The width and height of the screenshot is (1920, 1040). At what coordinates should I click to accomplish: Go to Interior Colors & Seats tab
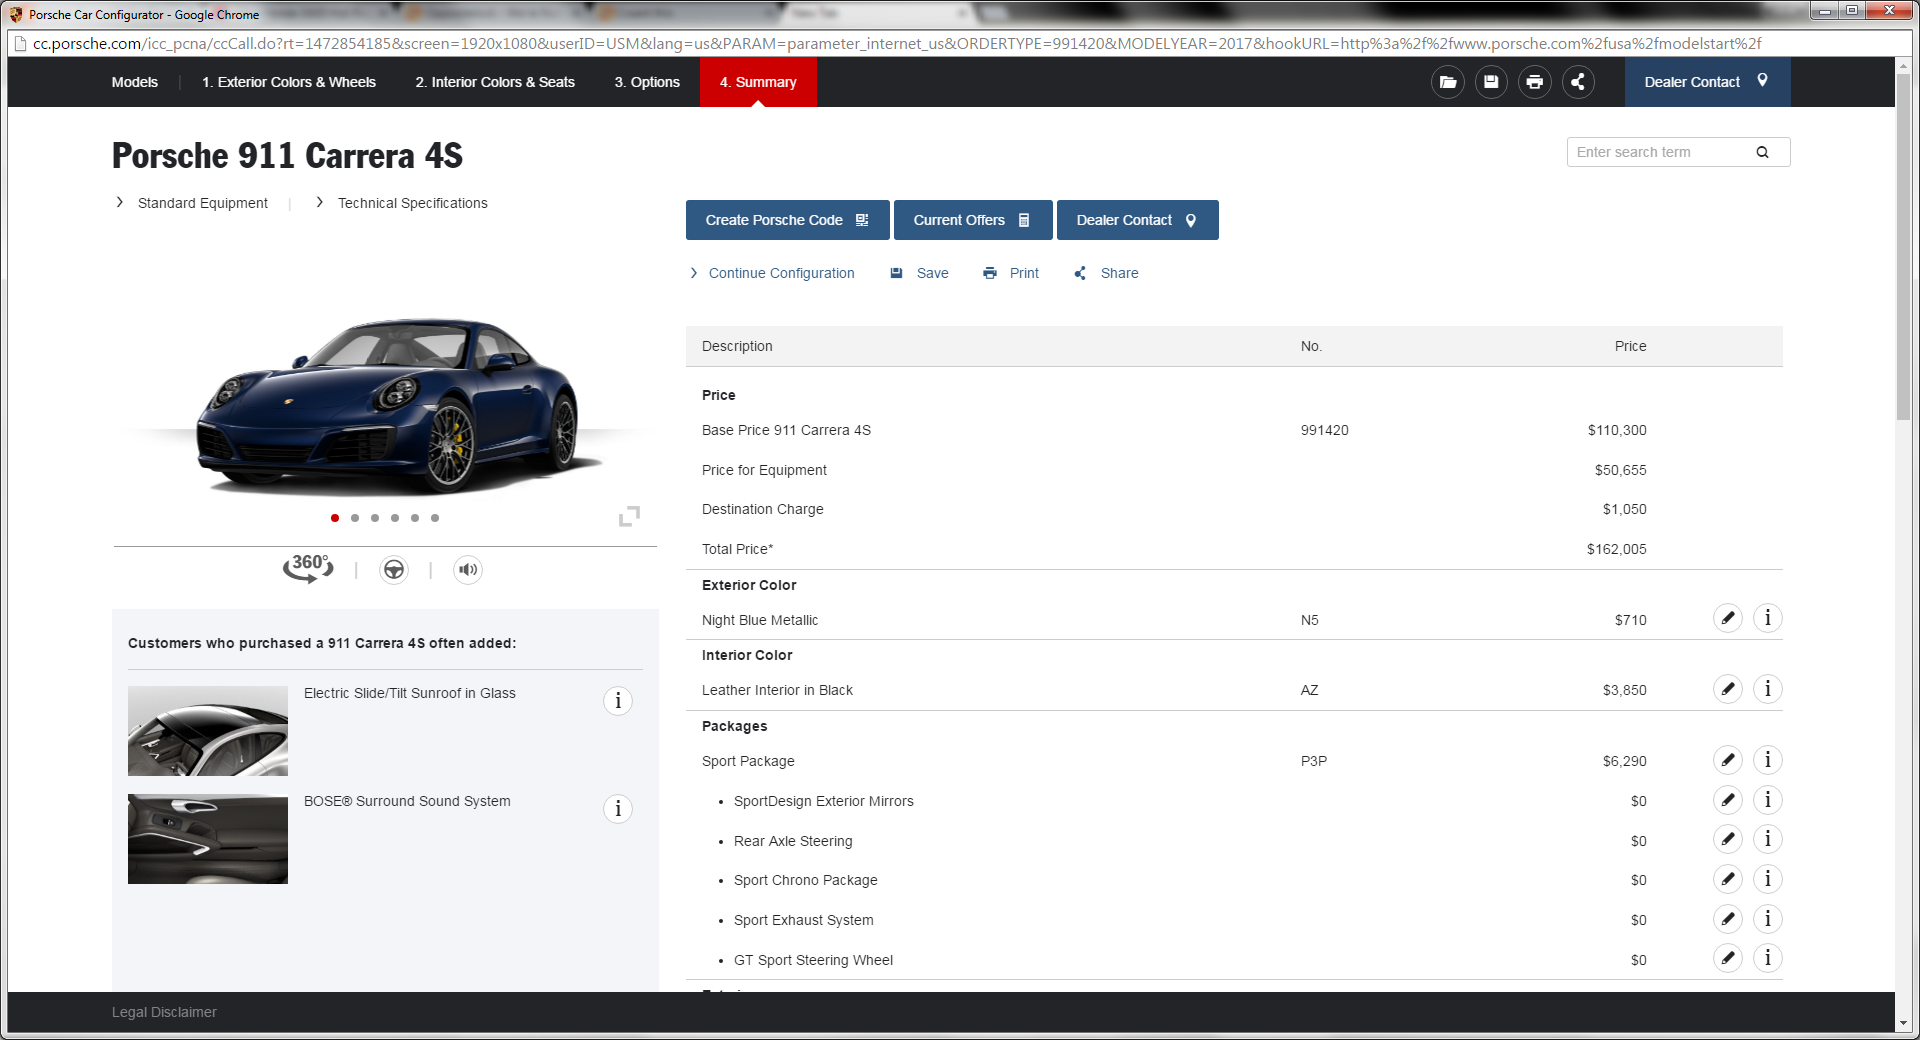coord(495,82)
